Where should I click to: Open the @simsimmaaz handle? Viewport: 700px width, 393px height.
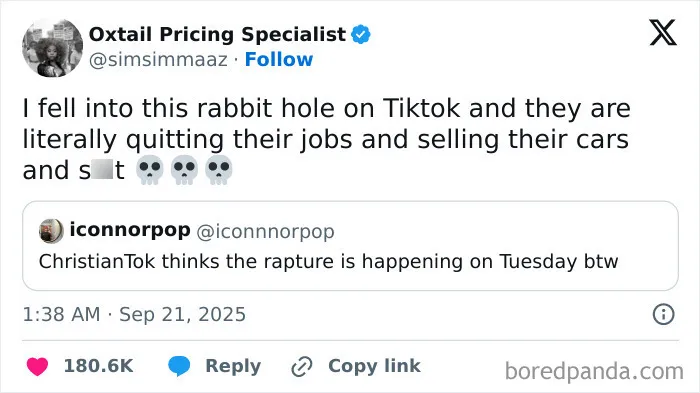pos(158,60)
